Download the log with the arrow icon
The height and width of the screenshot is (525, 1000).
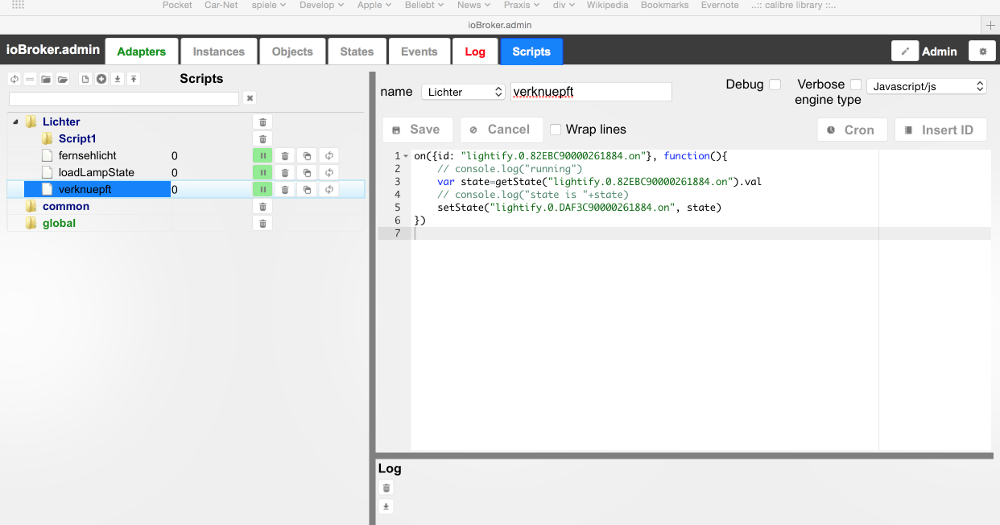click(x=386, y=507)
